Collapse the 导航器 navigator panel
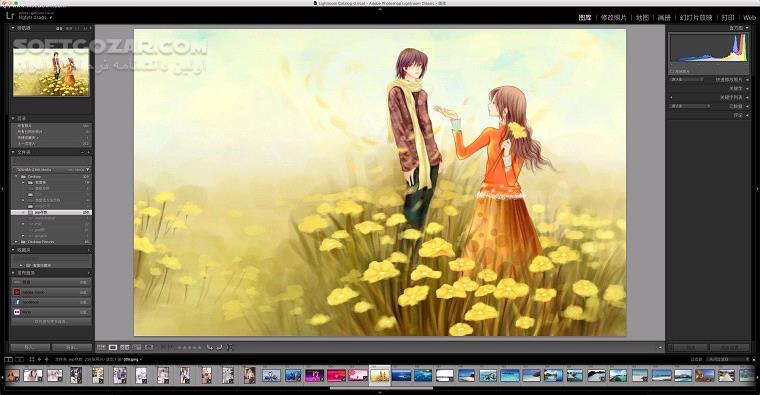The width and height of the screenshot is (760, 395). point(13,28)
